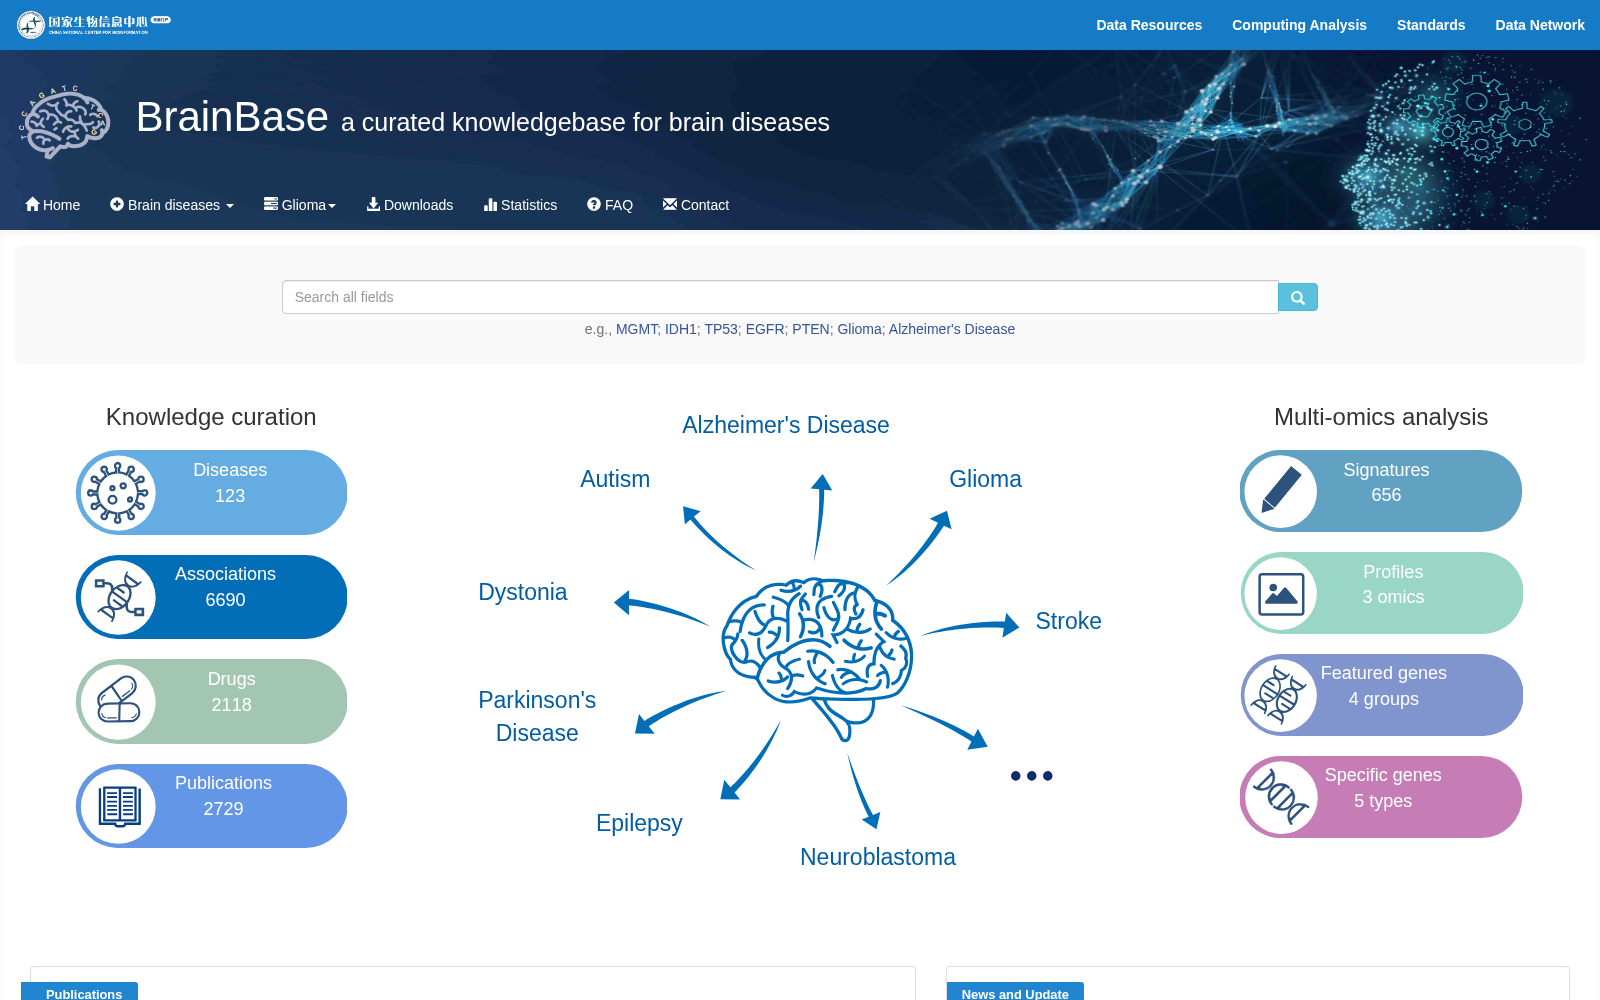Expand the Glioma dropdown menu

300,205
